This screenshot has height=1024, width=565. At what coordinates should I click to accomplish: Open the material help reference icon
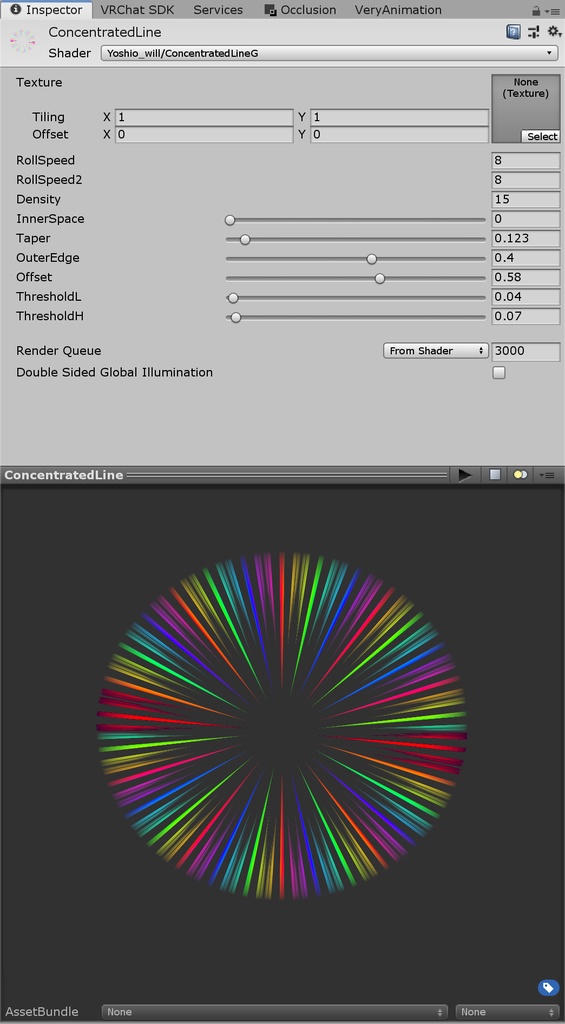(513, 32)
